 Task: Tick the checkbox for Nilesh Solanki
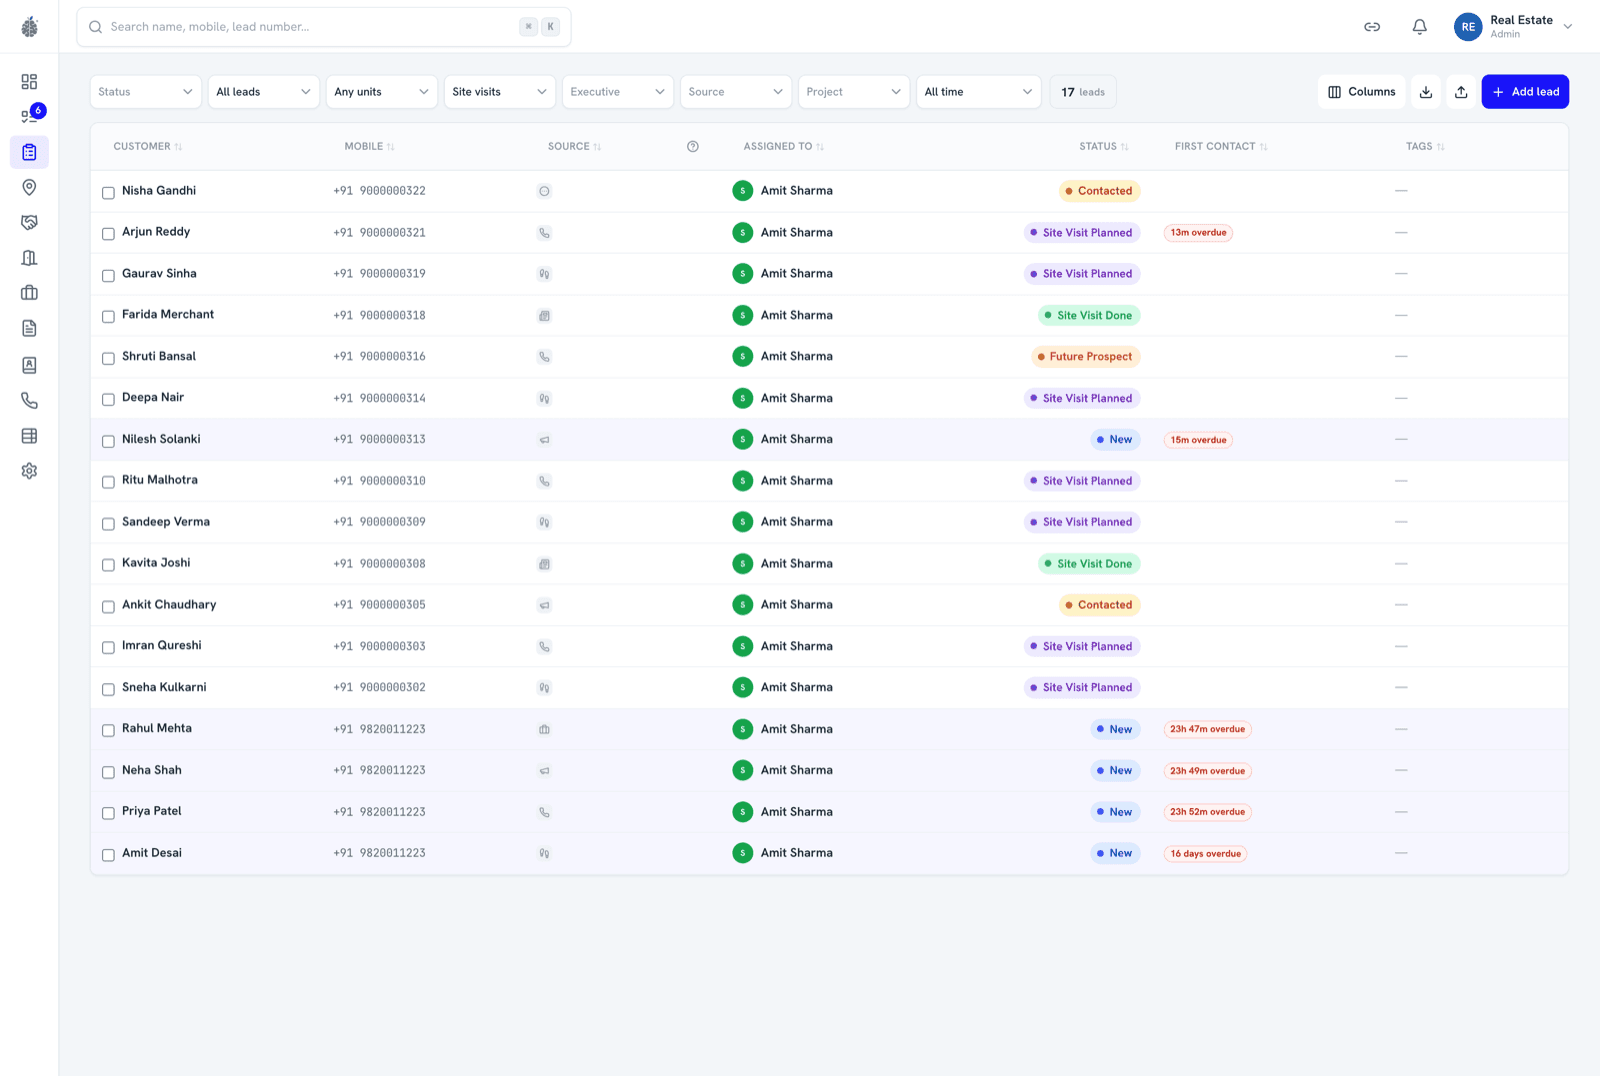108,440
